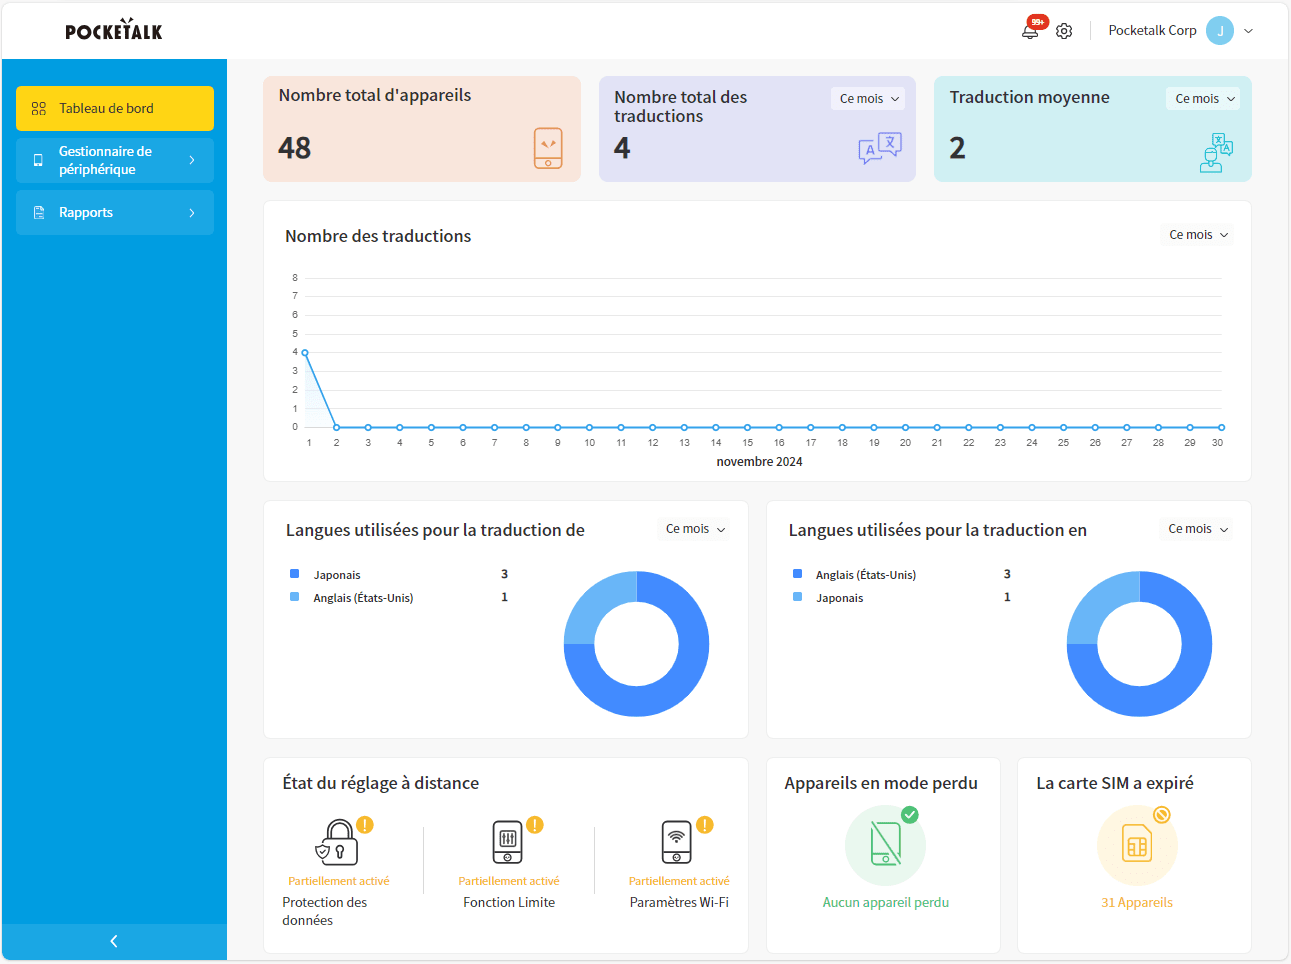Click the Protection des données label

[325, 911]
